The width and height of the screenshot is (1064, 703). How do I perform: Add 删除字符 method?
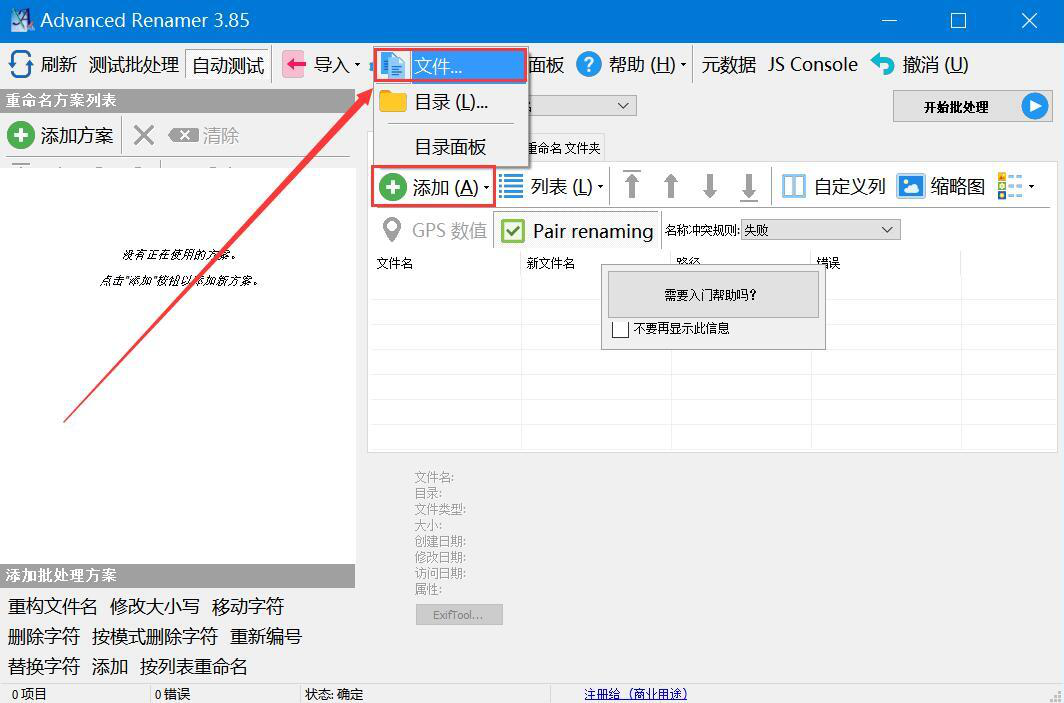coord(43,636)
